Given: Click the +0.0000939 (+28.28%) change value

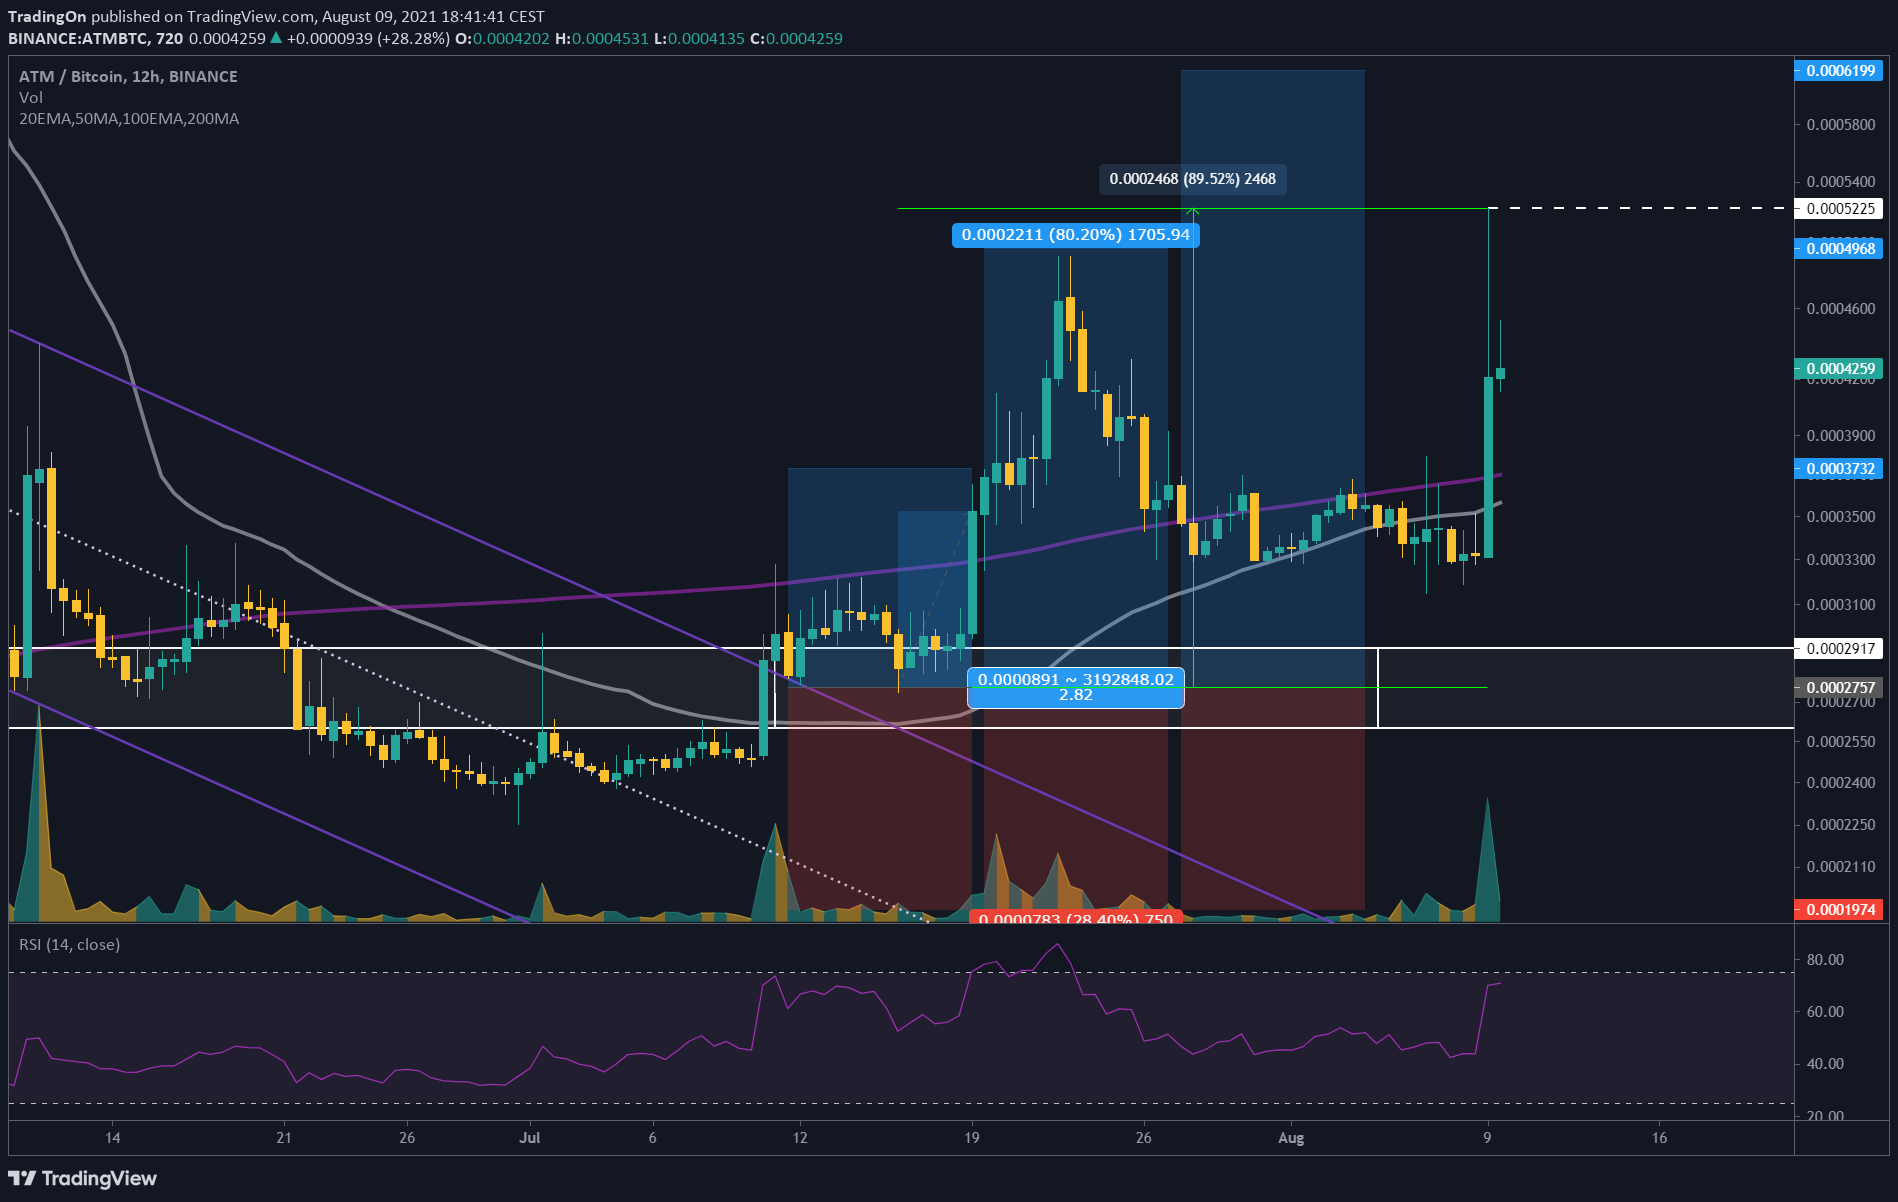Looking at the screenshot, I should (368, 39).
